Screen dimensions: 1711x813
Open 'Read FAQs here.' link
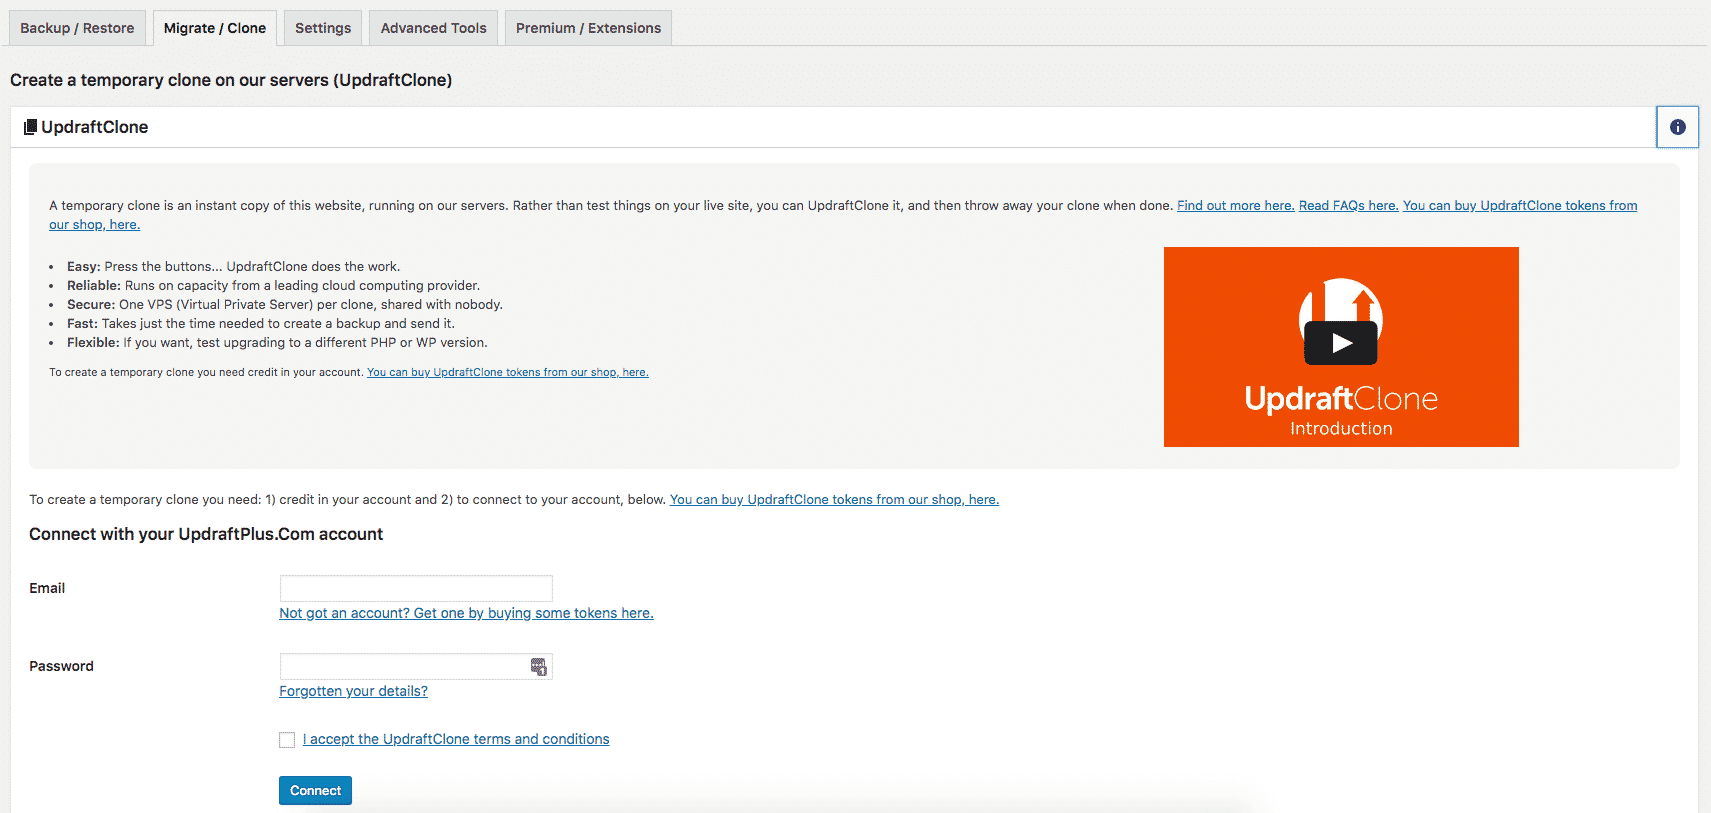[1348, 205]
